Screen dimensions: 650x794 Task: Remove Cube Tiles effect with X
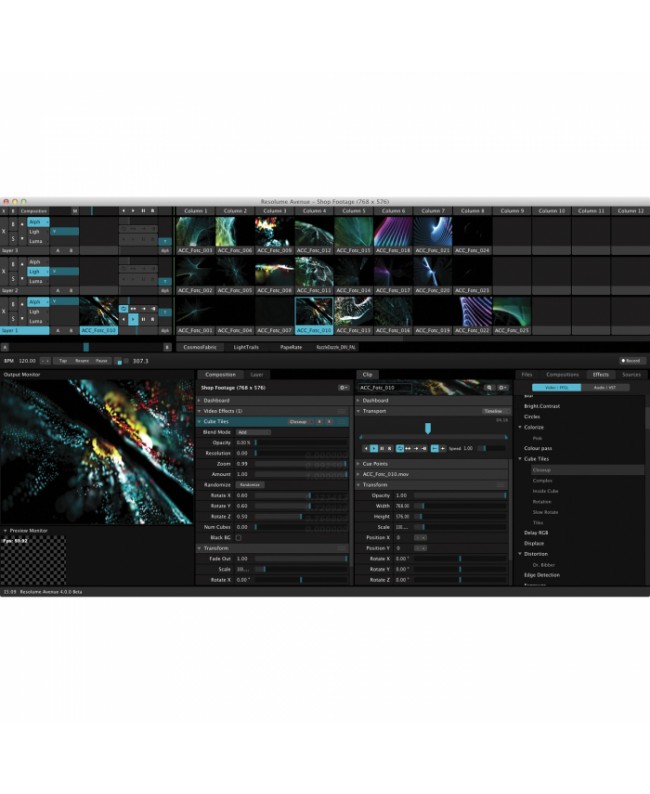tap(329, 422)
